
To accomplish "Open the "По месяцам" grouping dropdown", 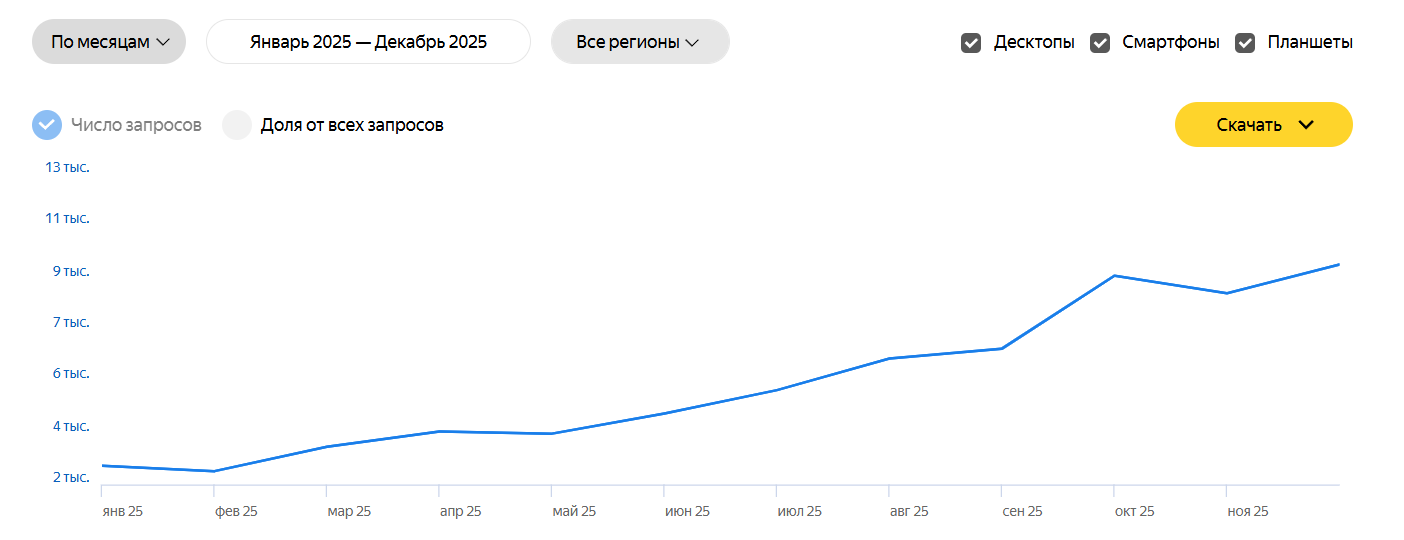I will (109, 42).
